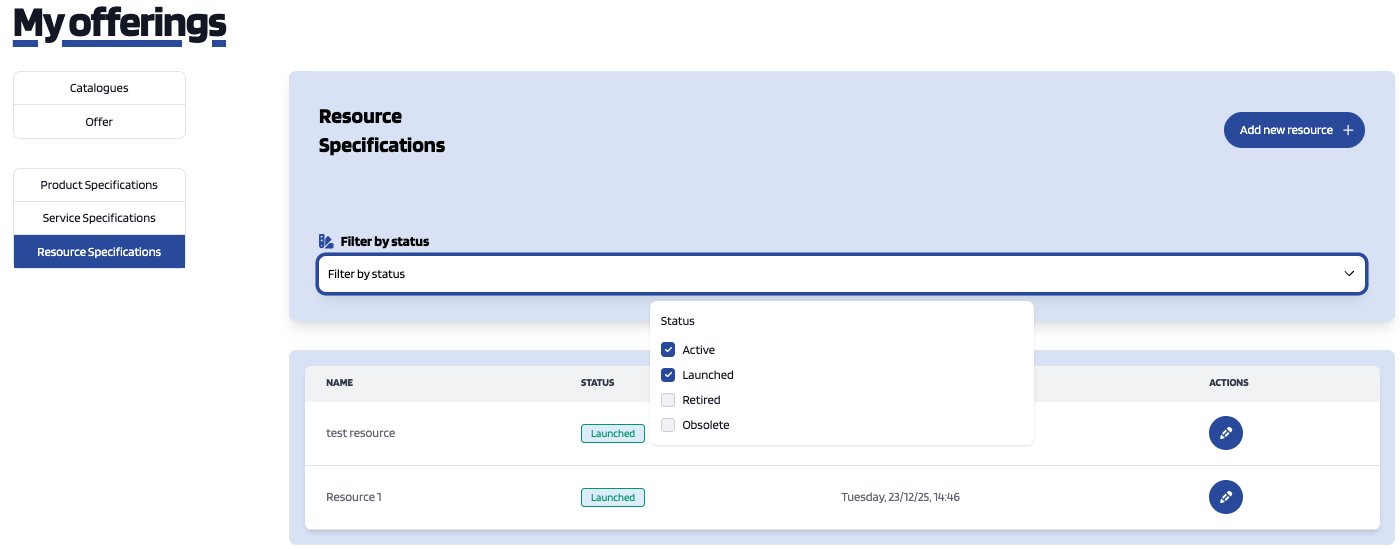
Task: Uncheck the Active status checkbox
Action: point(668,350)
